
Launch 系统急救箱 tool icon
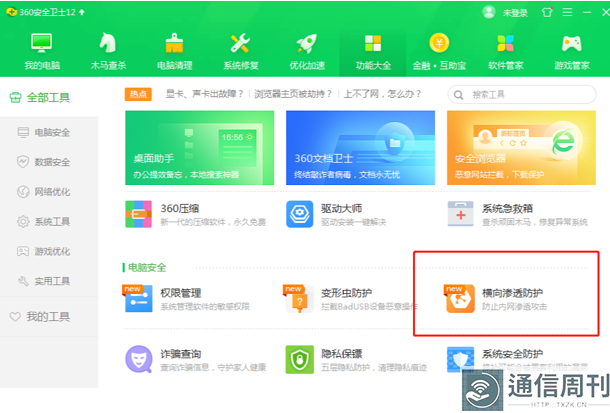pos(461,214)
